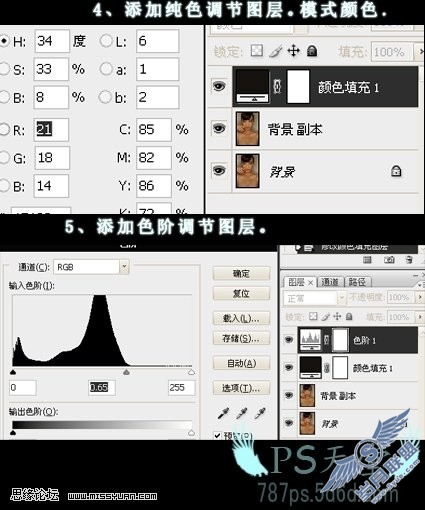
Task: Click create new document from state icon
Action: 367,260
